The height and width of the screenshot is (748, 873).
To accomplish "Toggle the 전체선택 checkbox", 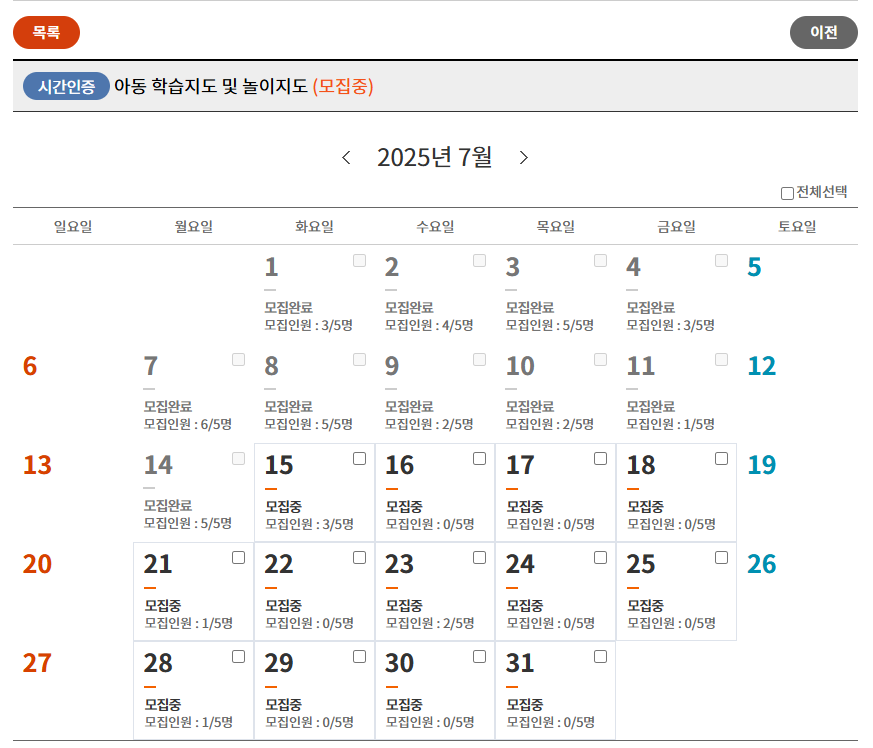I will click(787, 193).
